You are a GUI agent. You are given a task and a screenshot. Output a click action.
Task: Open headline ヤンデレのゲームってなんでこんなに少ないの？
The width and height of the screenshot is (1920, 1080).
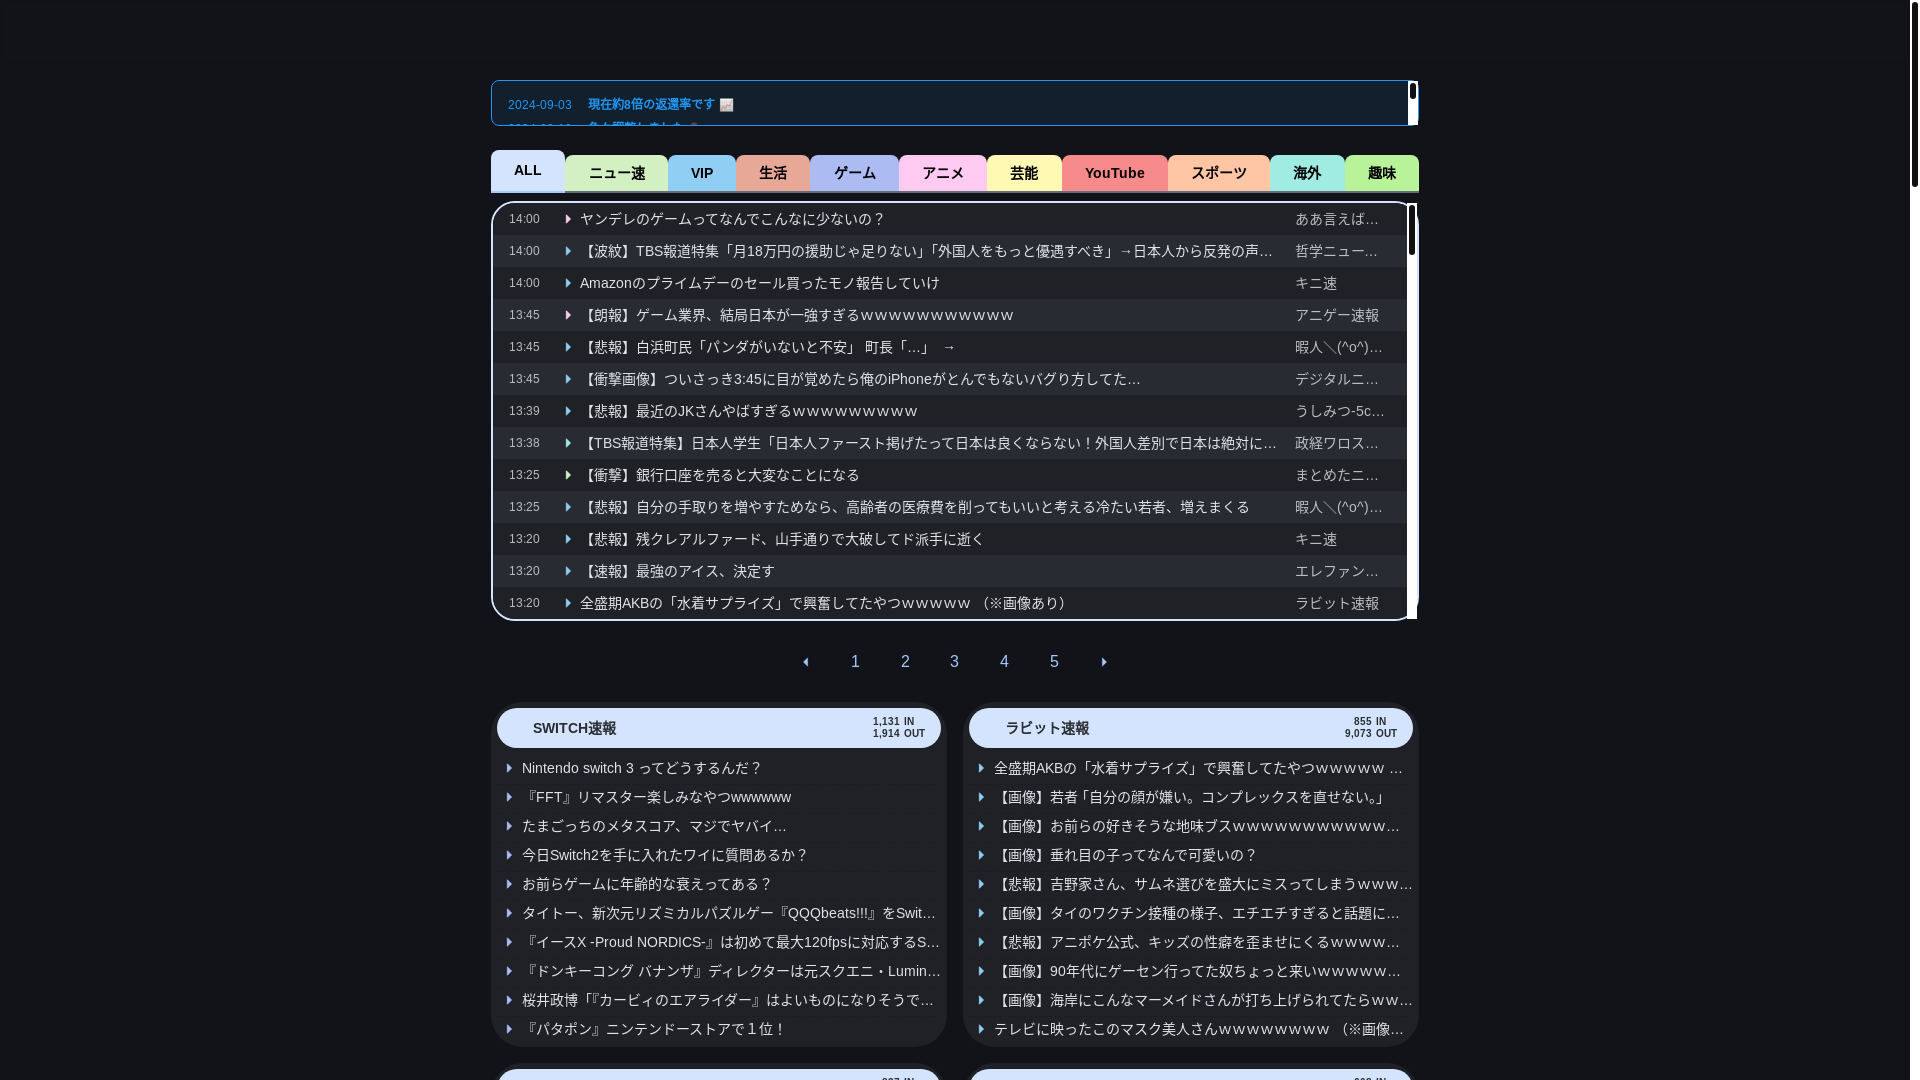733,219
